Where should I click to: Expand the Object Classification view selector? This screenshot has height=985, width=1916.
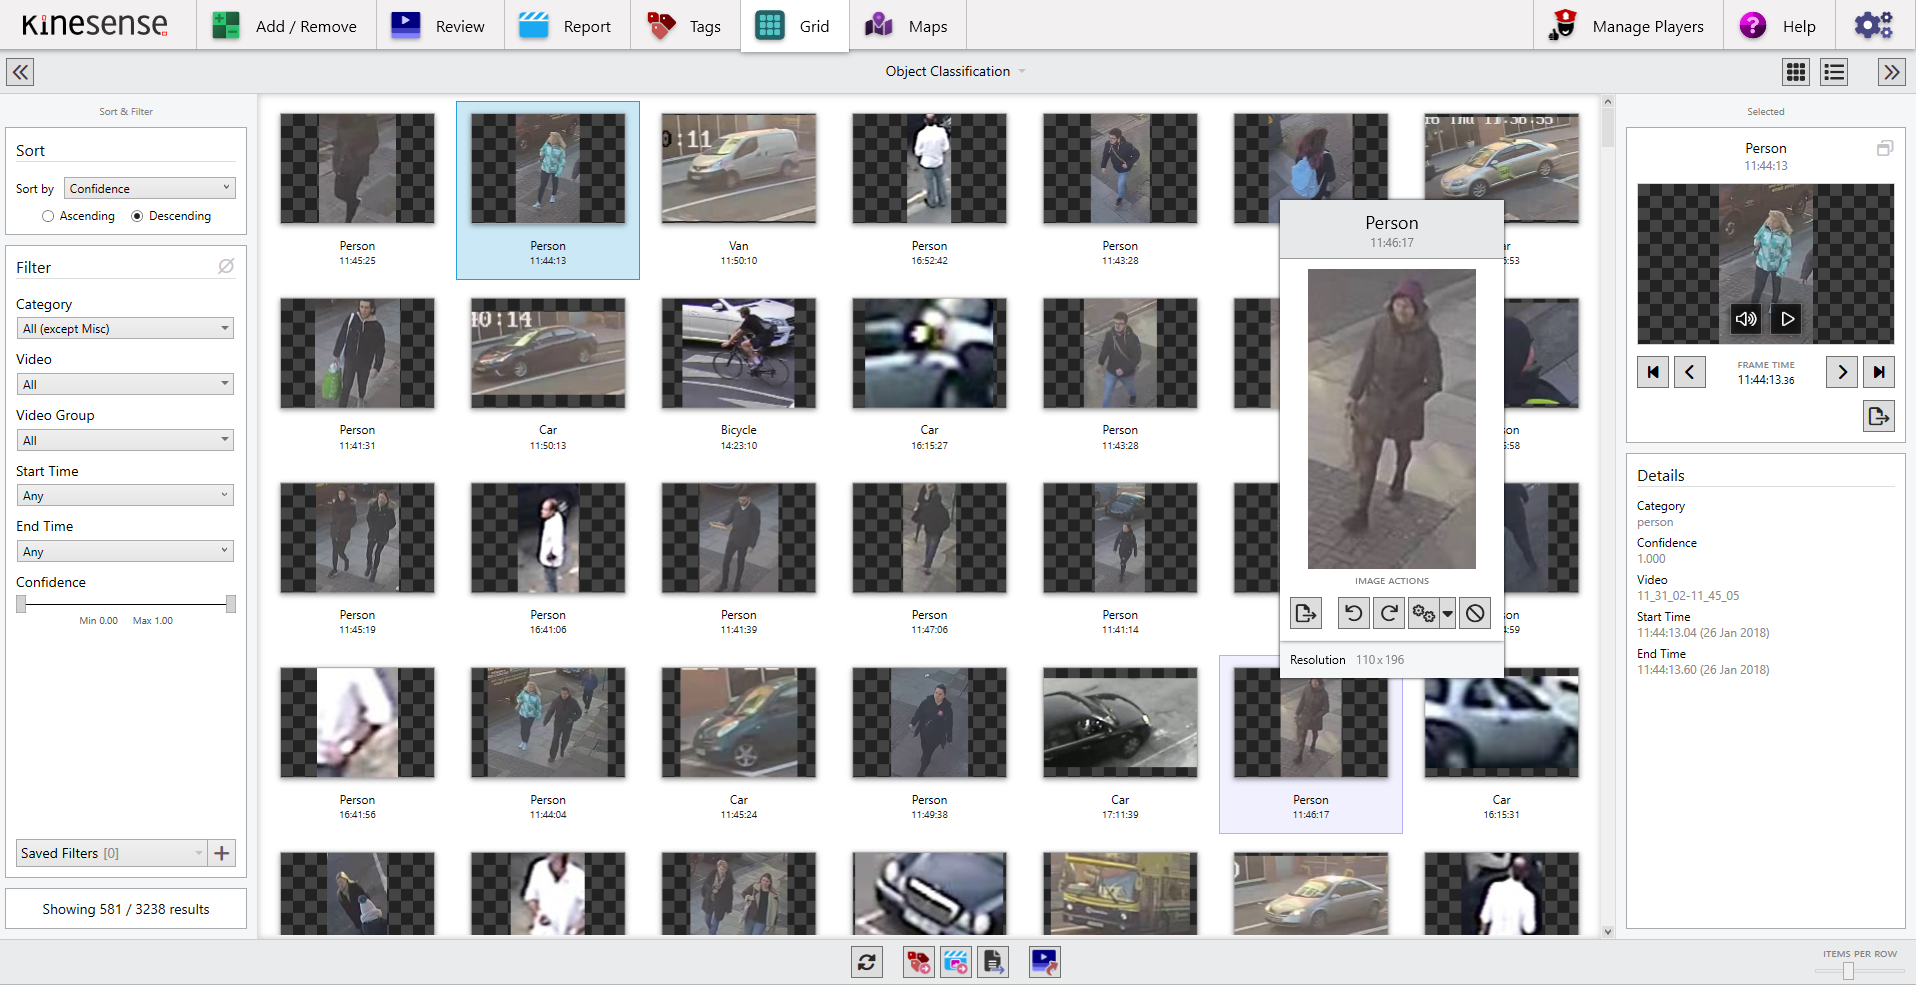click(955, 71)
